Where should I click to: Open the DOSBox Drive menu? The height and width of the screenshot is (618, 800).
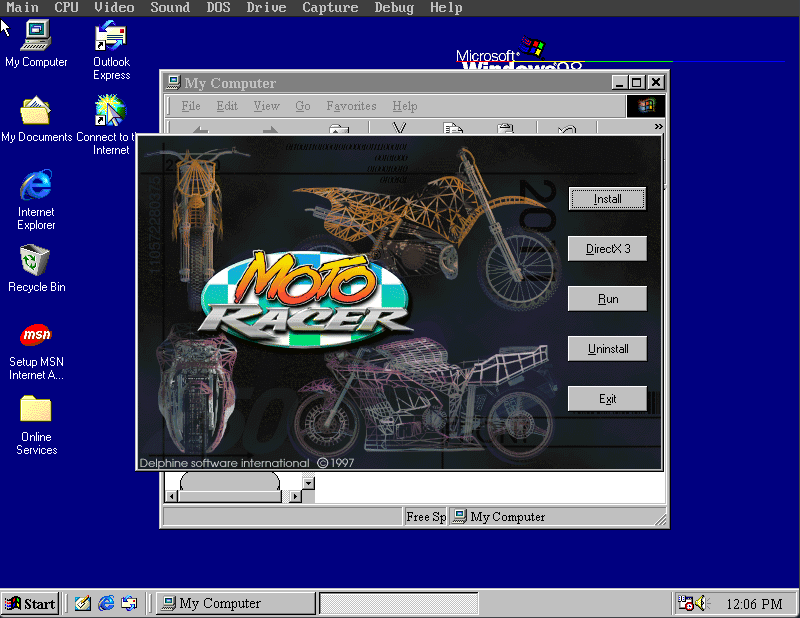266,8
